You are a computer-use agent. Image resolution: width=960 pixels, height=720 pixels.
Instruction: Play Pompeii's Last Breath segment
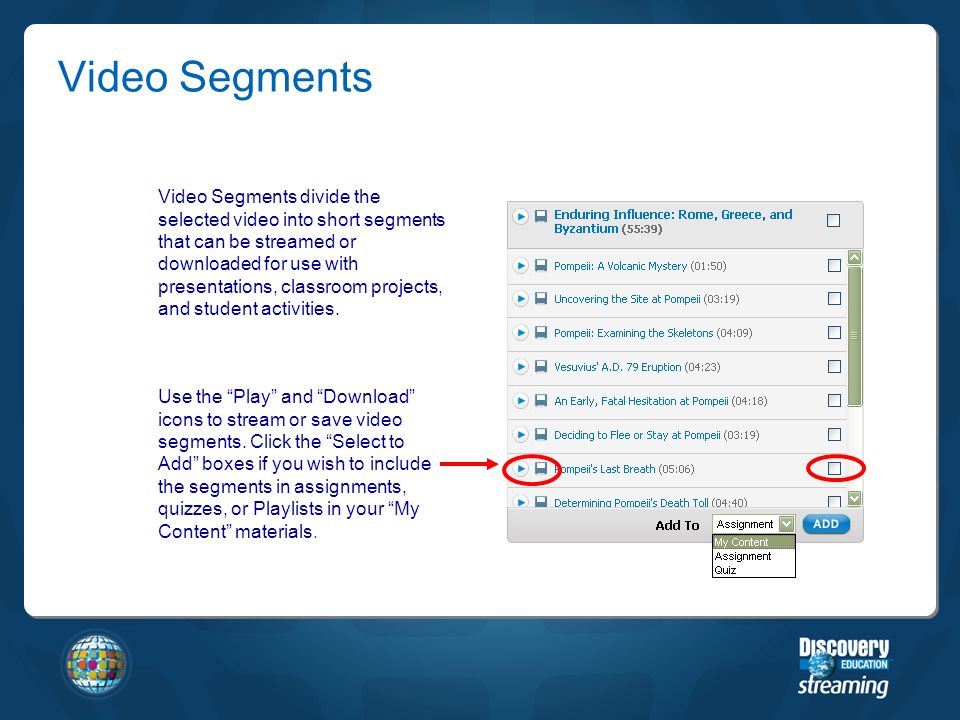(x=520, y=468)
